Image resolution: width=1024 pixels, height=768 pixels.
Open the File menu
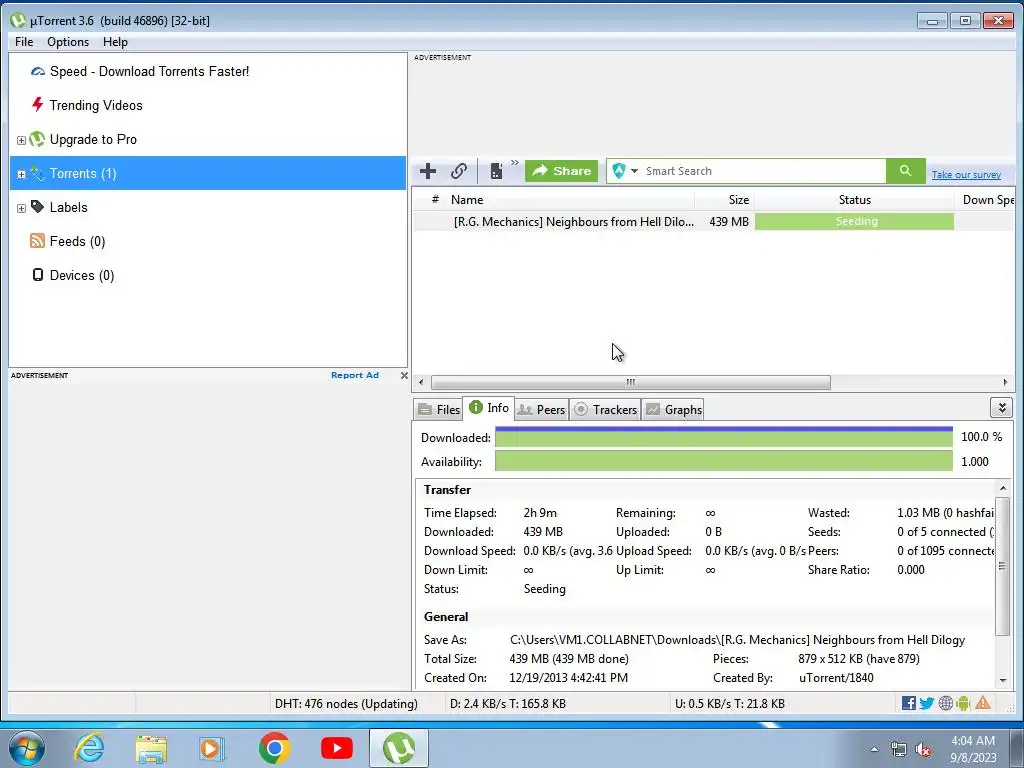tap(24, 42)
